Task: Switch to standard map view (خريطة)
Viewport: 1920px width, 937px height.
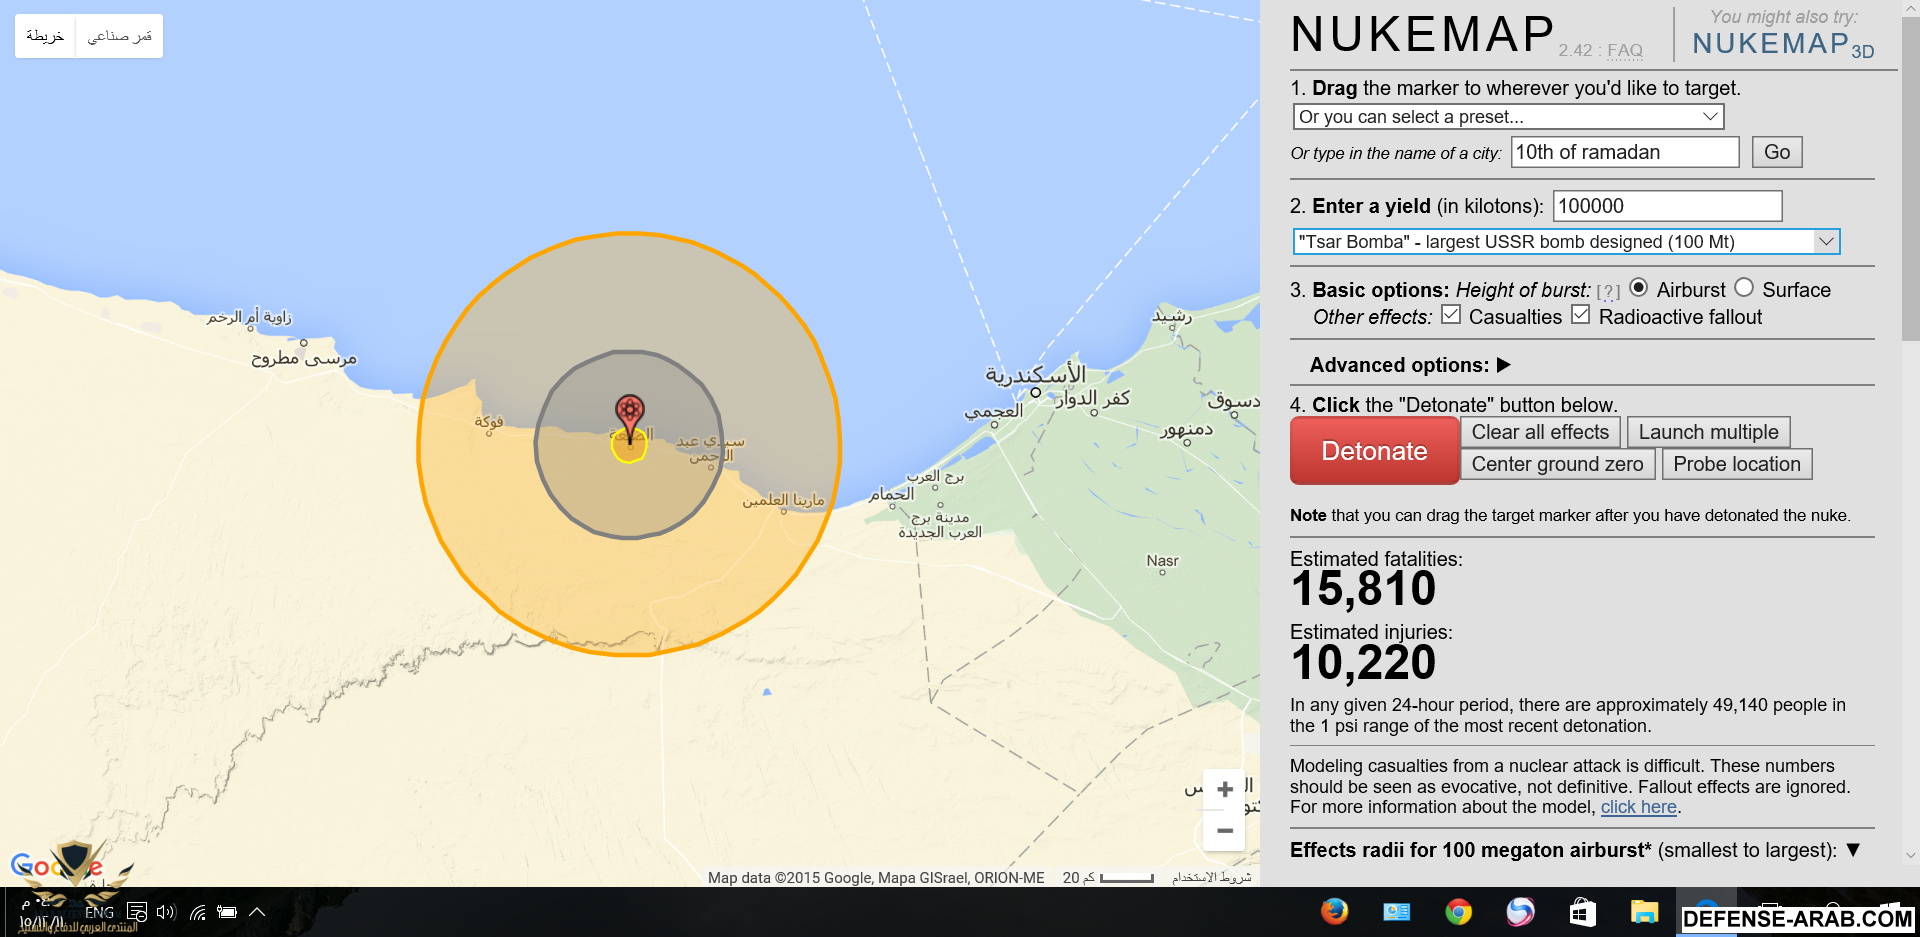Action: (x=45, y=36)
